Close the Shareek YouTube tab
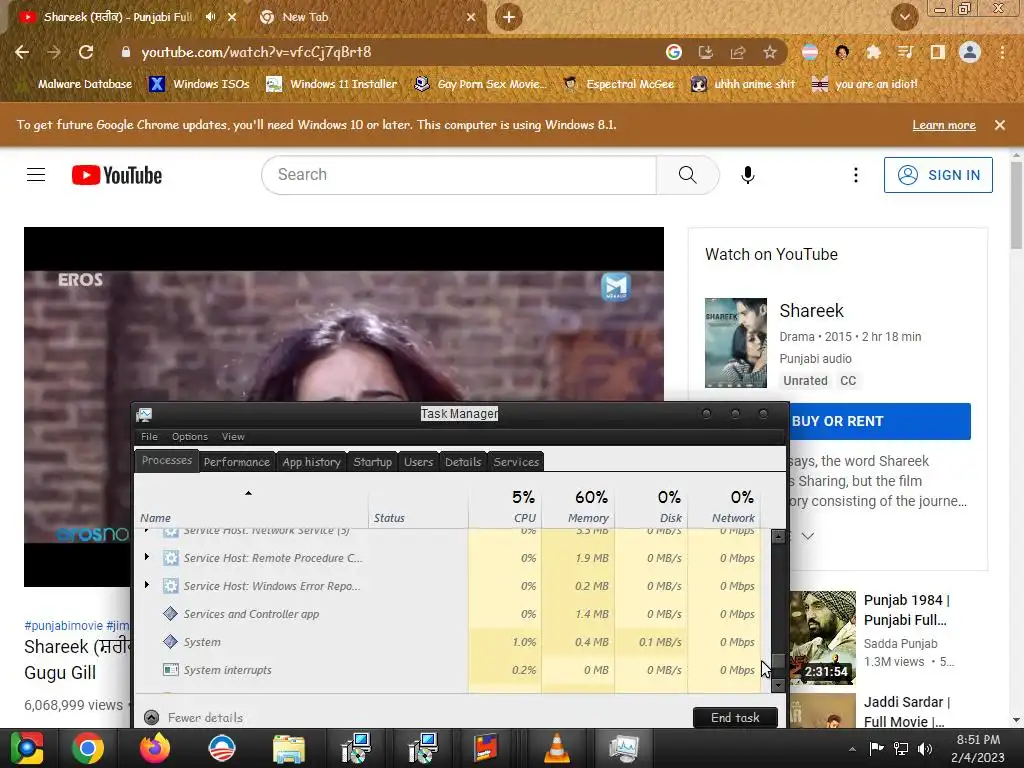The height and width of the screenshot is (768, 1024). coord(232,17)
